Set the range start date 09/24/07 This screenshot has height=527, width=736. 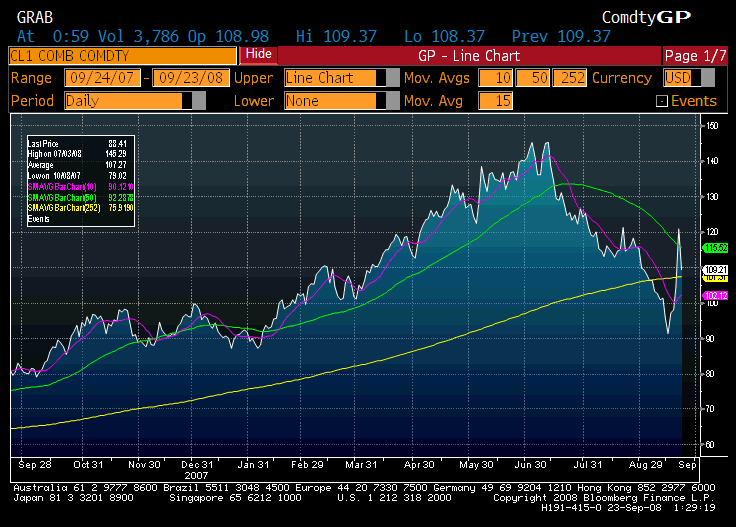pyautogui.click(x=102, y=78)
